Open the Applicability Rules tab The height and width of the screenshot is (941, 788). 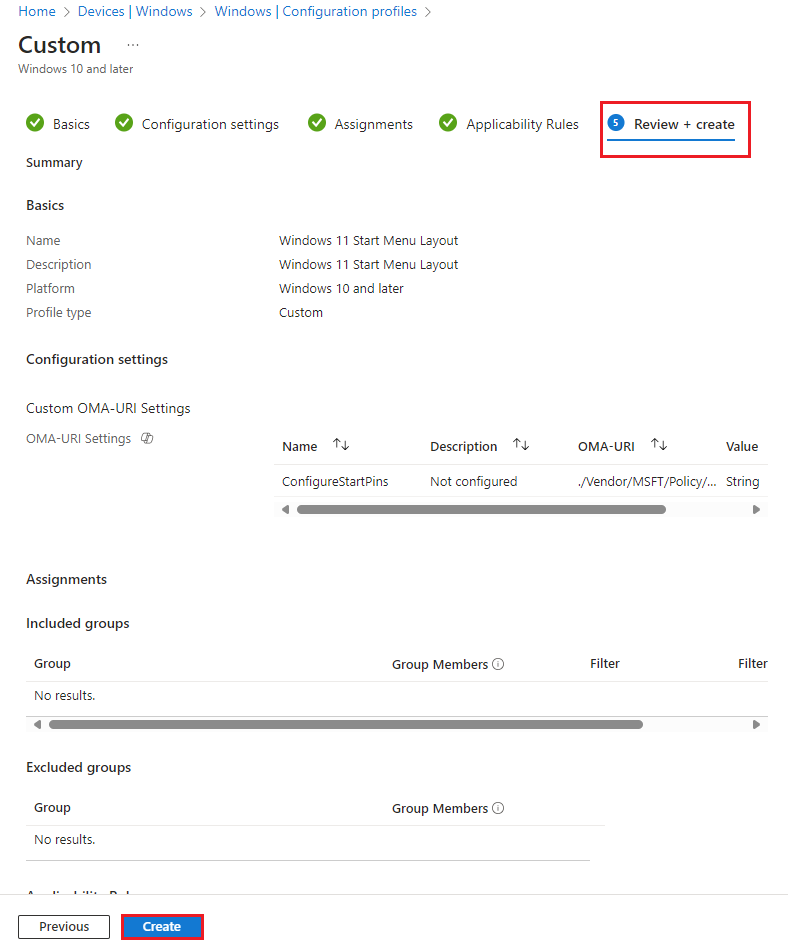click(521, 123)
